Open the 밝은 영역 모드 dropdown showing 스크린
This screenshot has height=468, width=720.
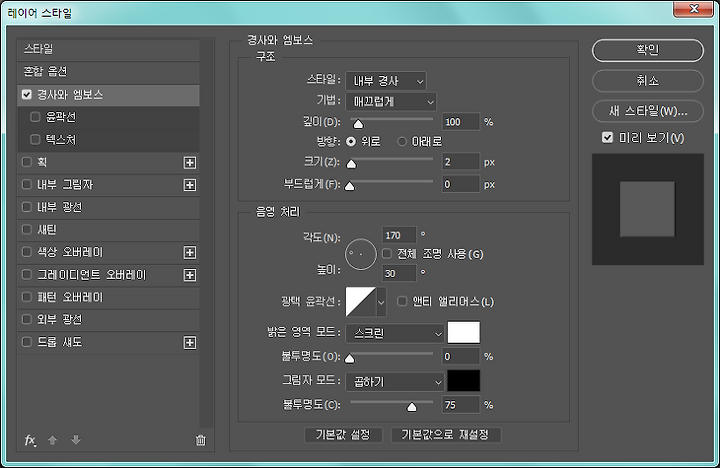395,333
